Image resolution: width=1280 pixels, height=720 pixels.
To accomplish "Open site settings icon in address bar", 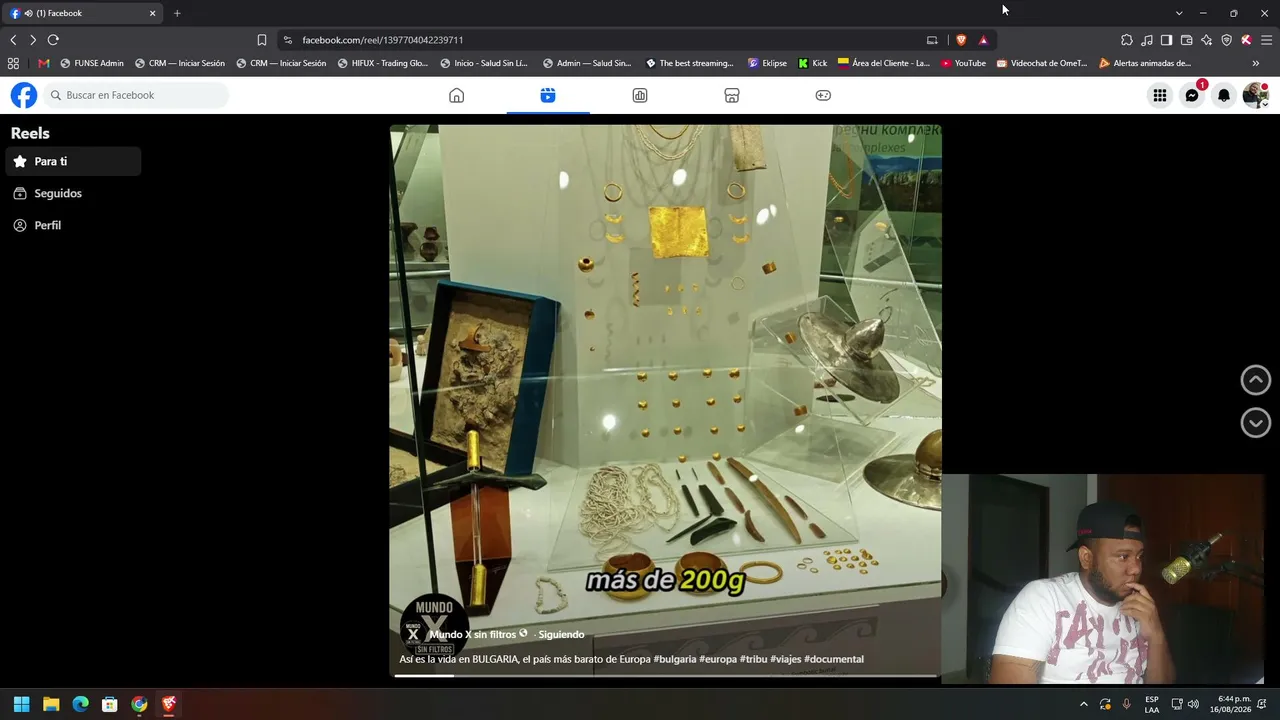I will click(288, 40).
